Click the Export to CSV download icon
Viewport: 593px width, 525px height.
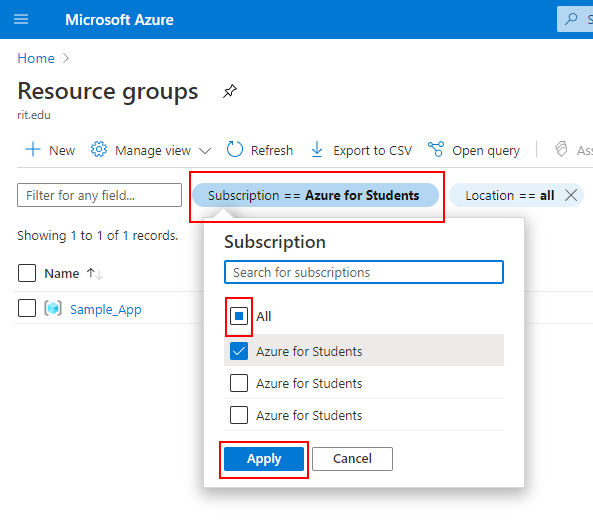pyautogui.click(x=317, y=149)
